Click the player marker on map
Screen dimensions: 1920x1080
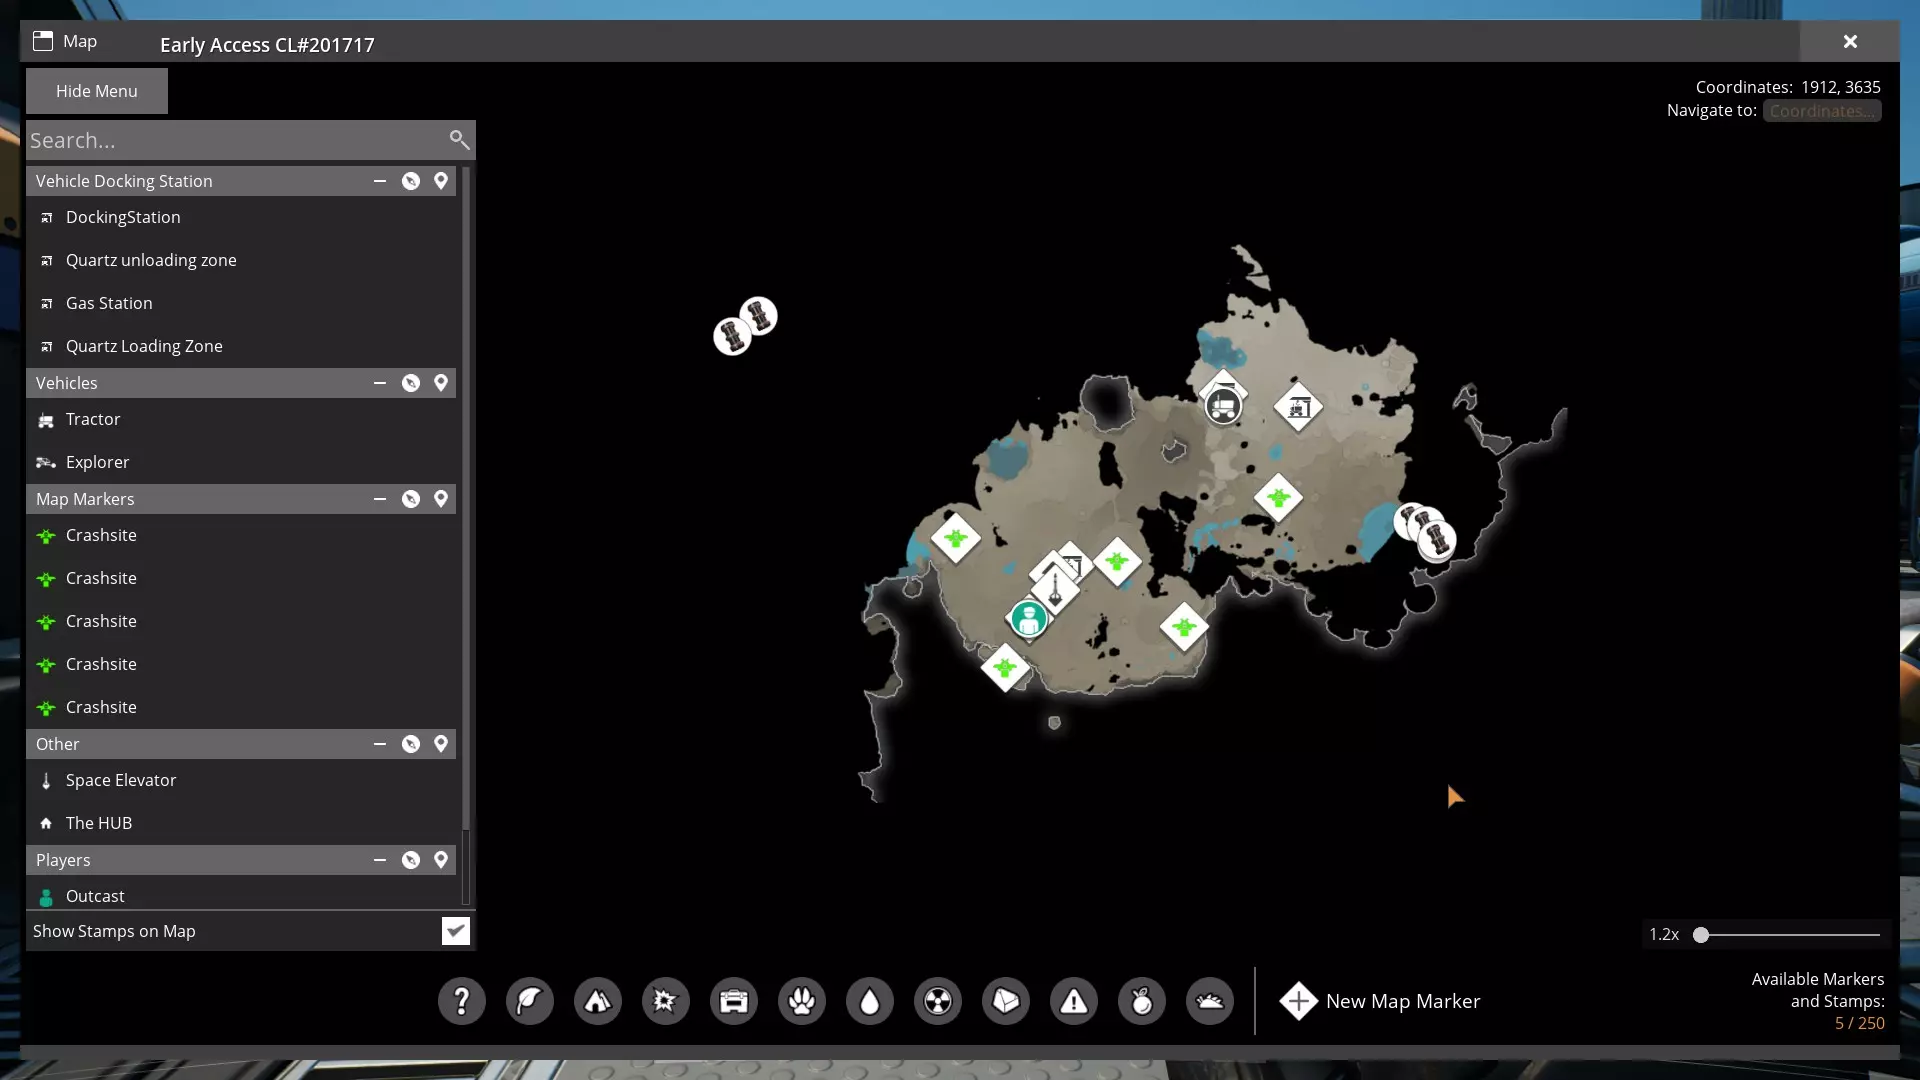1028,619
